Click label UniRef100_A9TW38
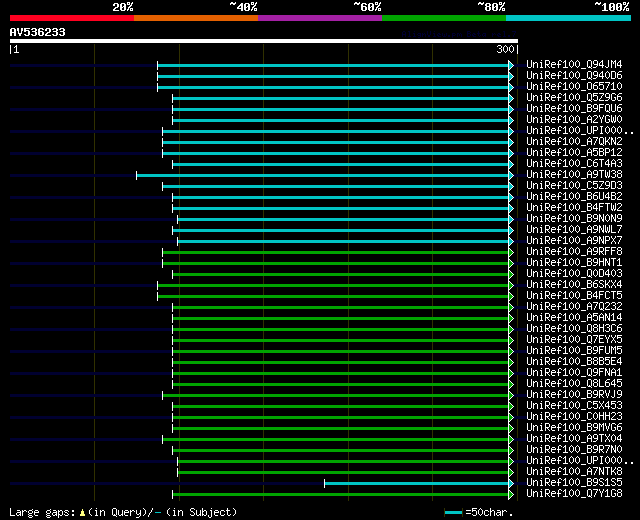 574,175
